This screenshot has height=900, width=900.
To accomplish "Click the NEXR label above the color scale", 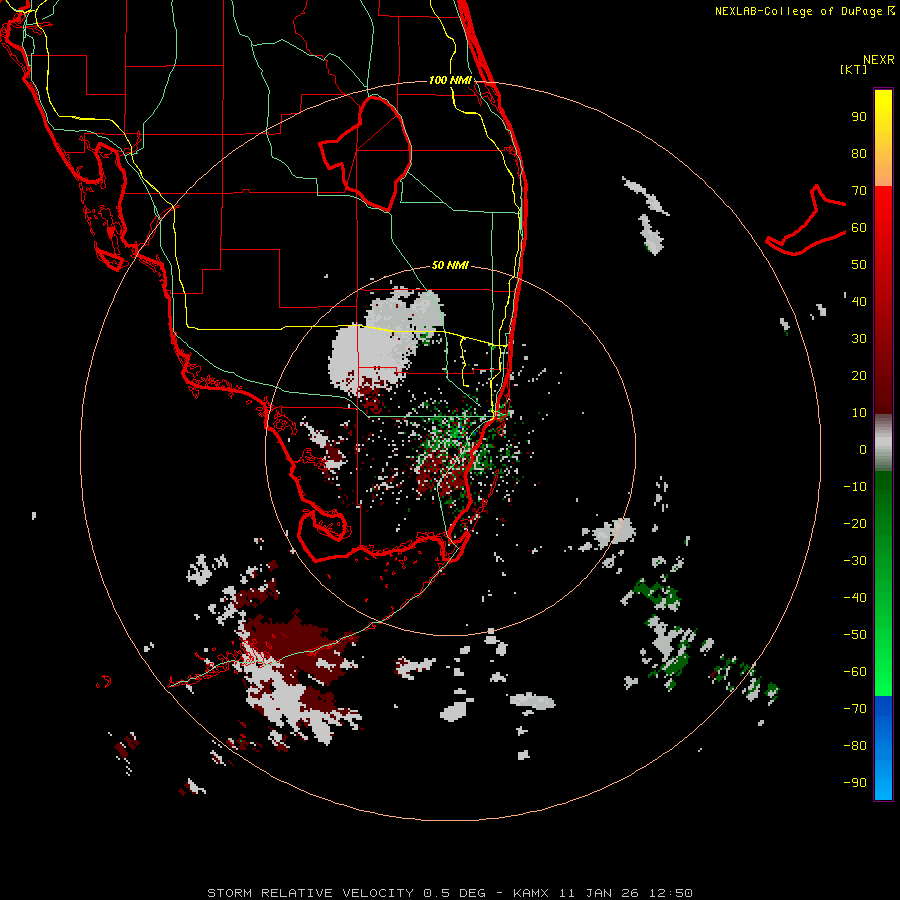I will click(879, 60).
